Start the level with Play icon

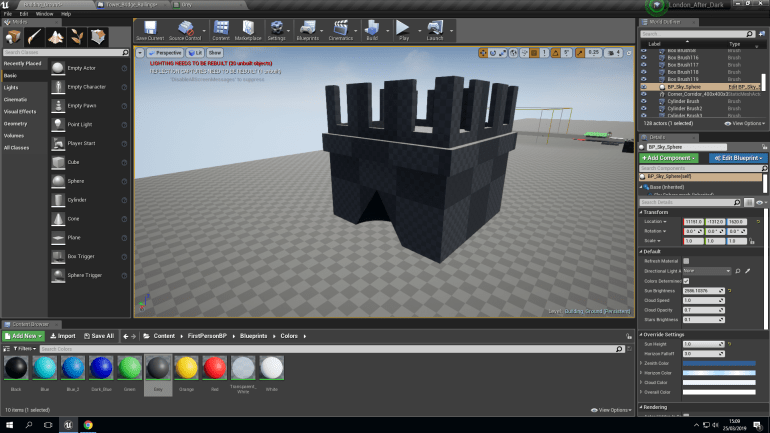tap(403, 28)
